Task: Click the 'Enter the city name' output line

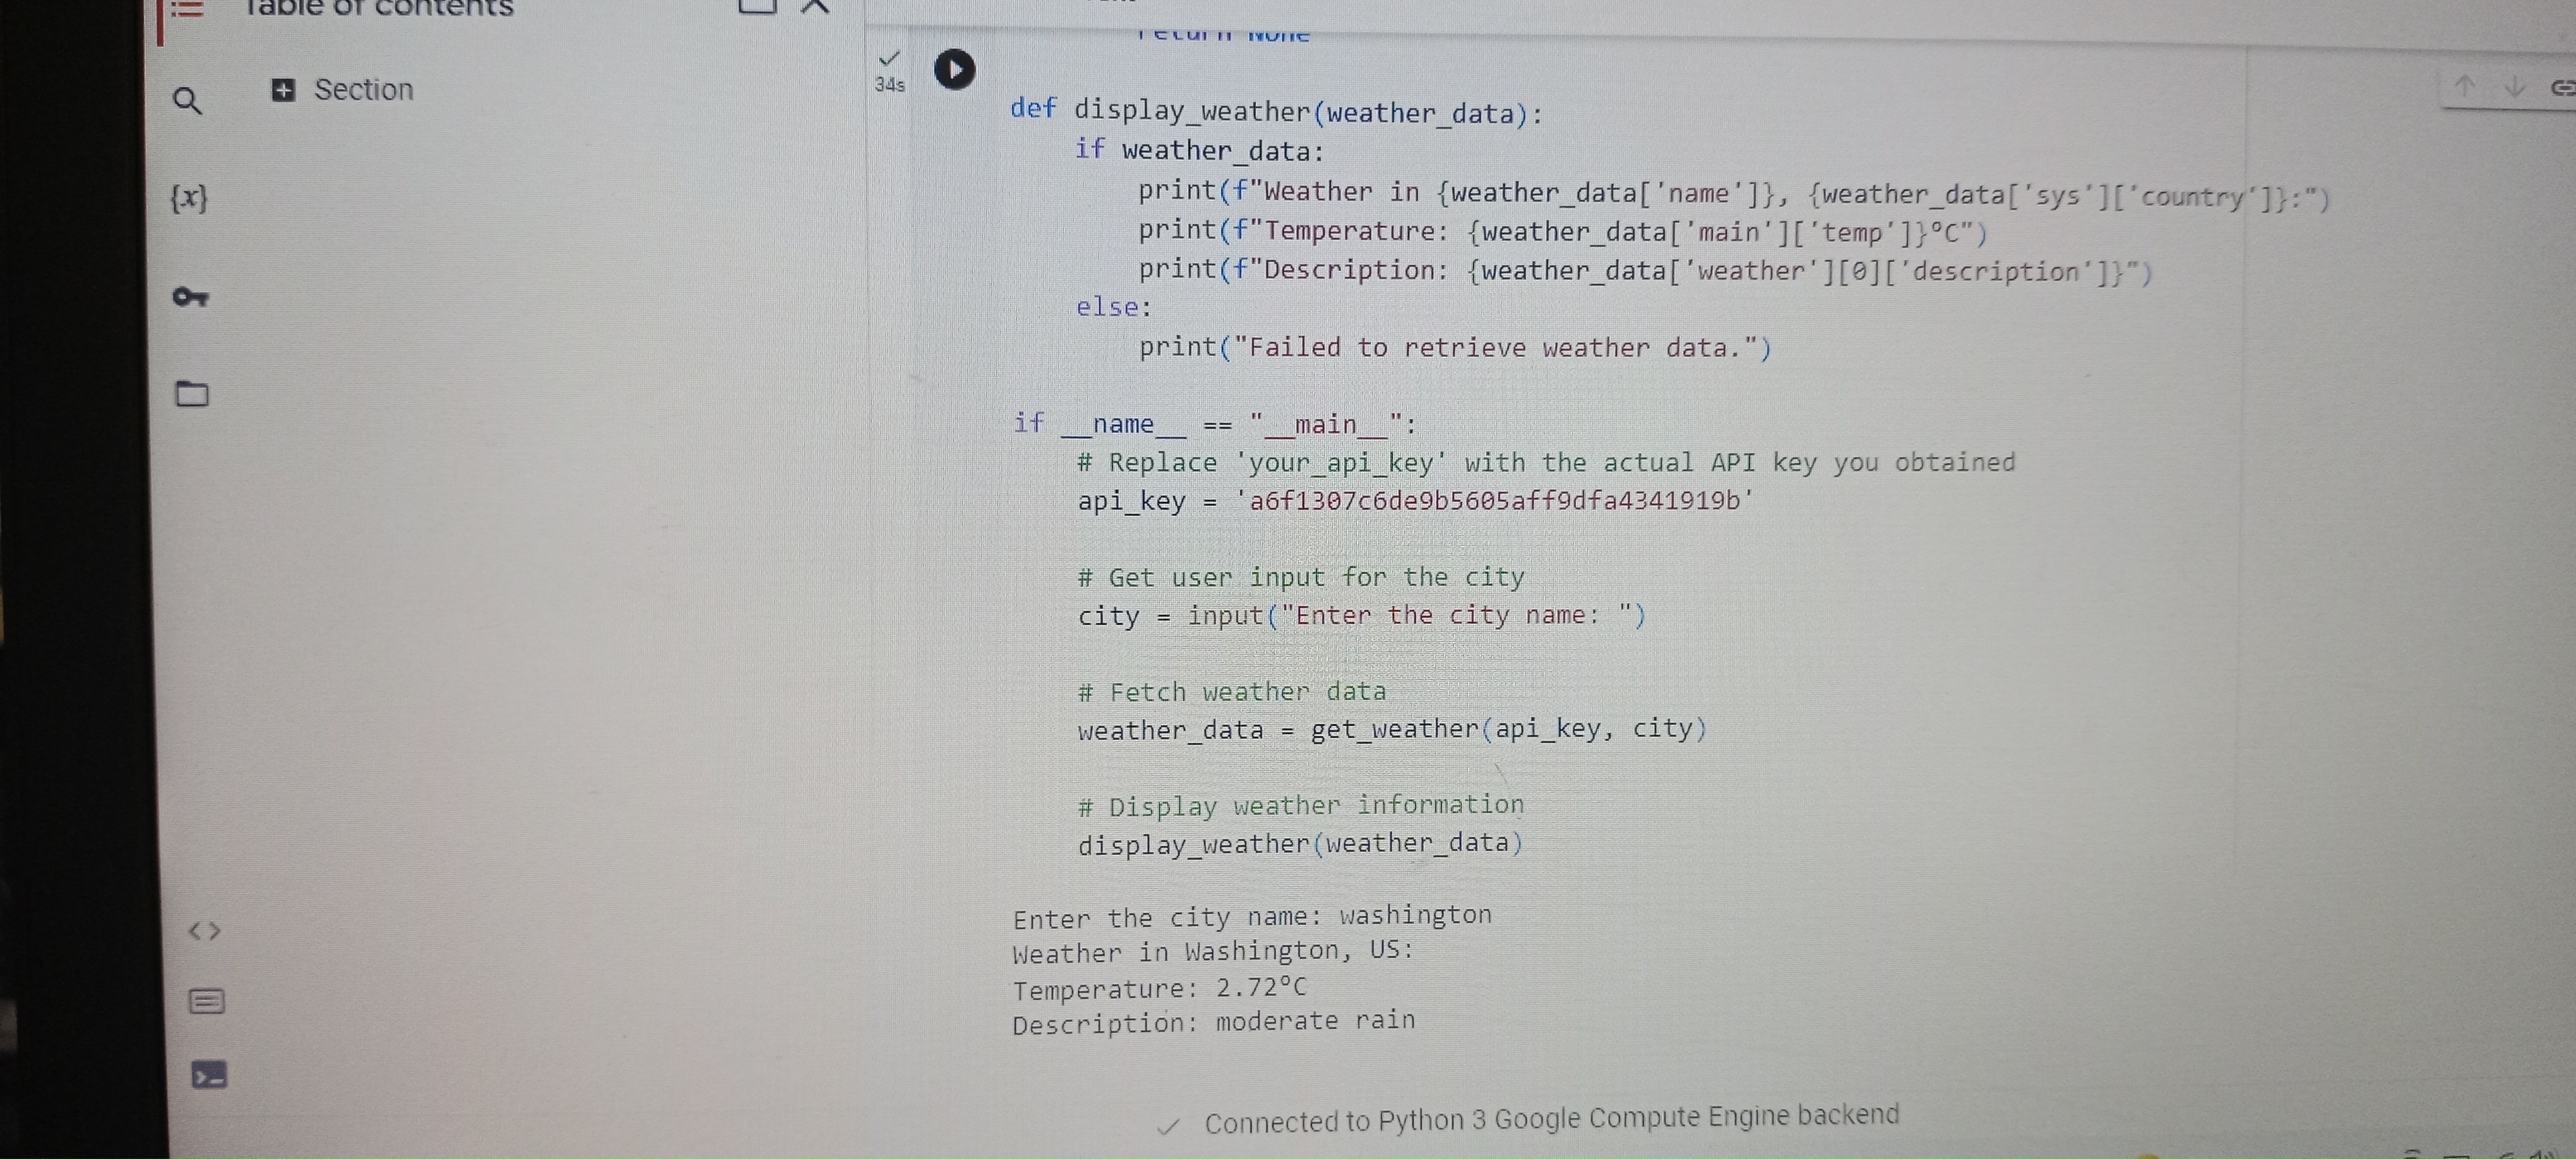Action: (x=1251, y=917)
